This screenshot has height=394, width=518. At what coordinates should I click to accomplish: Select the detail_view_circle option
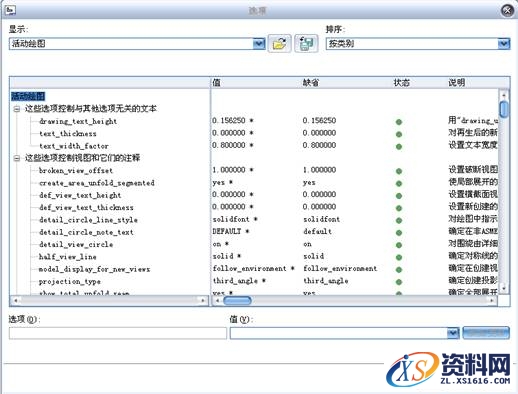tap(76, 244)
